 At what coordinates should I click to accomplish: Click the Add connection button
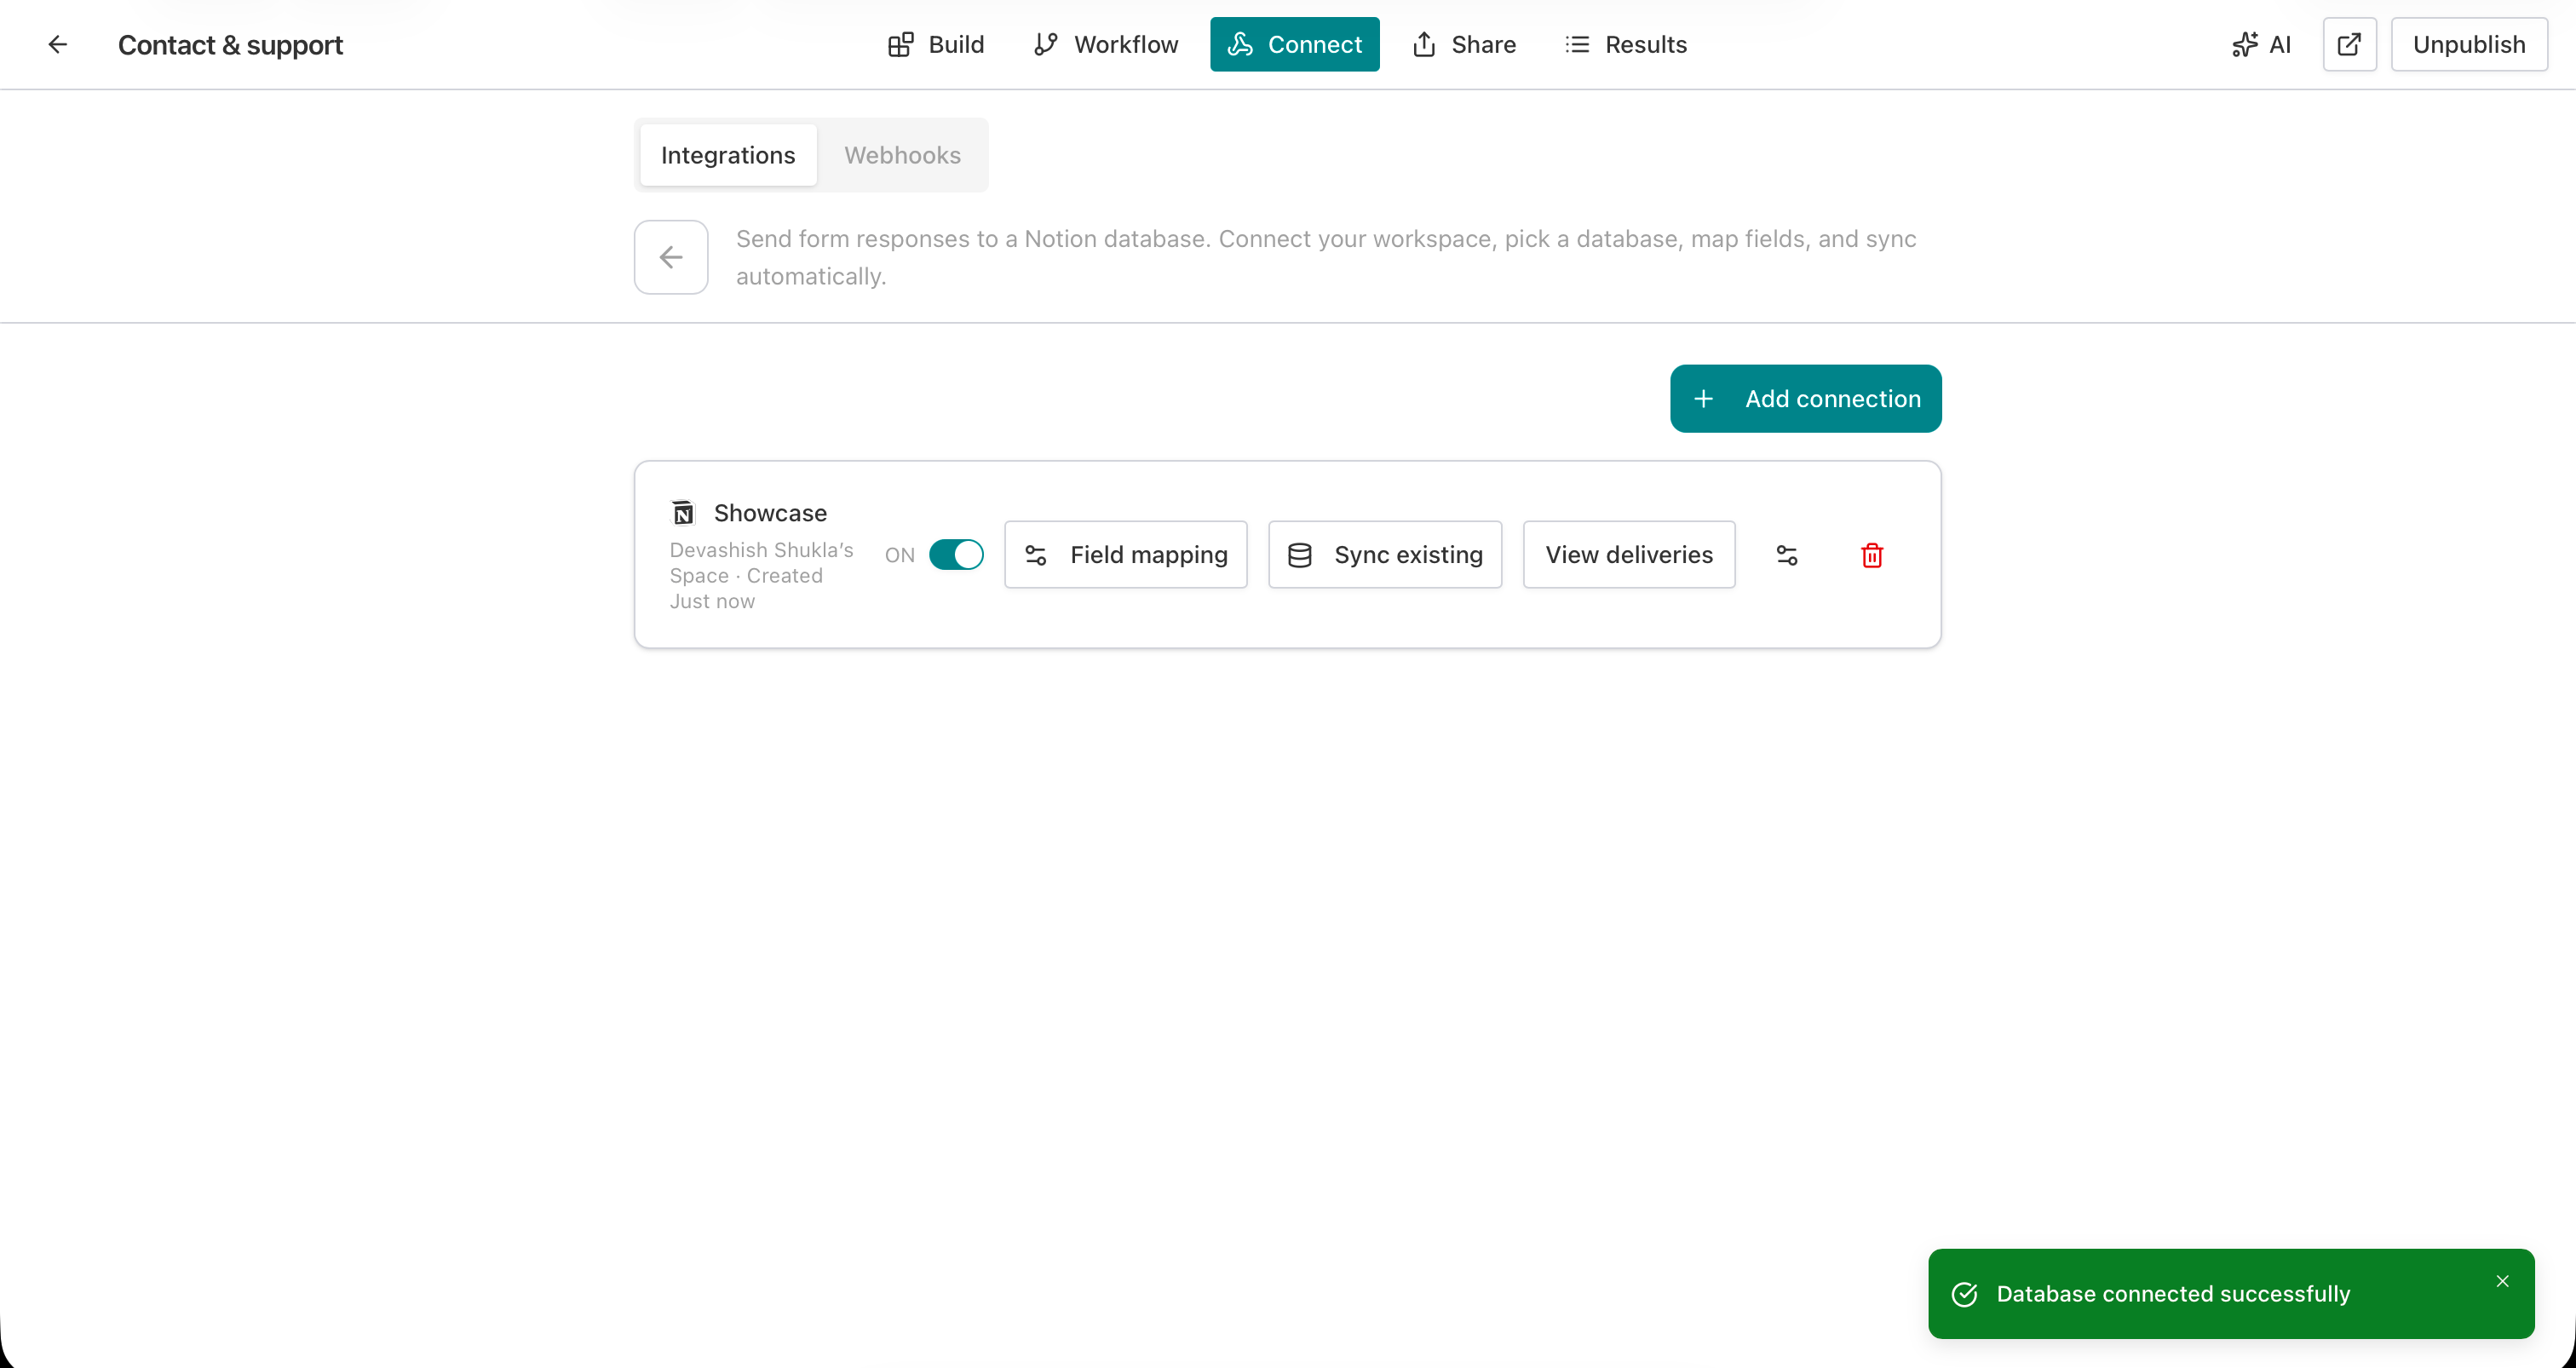coord(1805,398)
